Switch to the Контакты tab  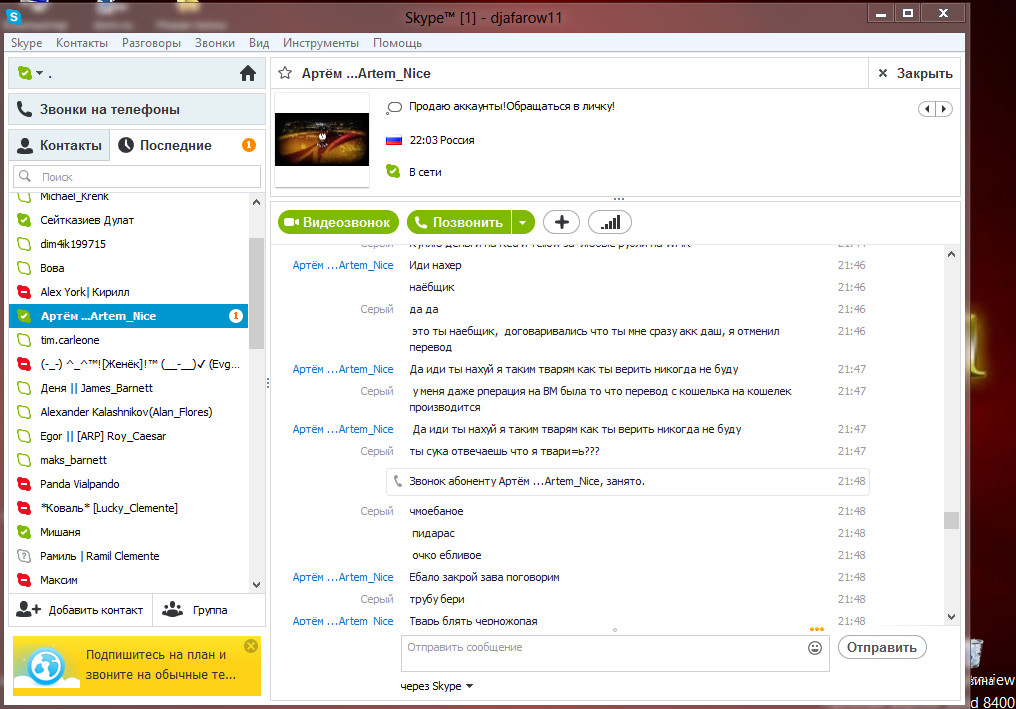(59, 145)
